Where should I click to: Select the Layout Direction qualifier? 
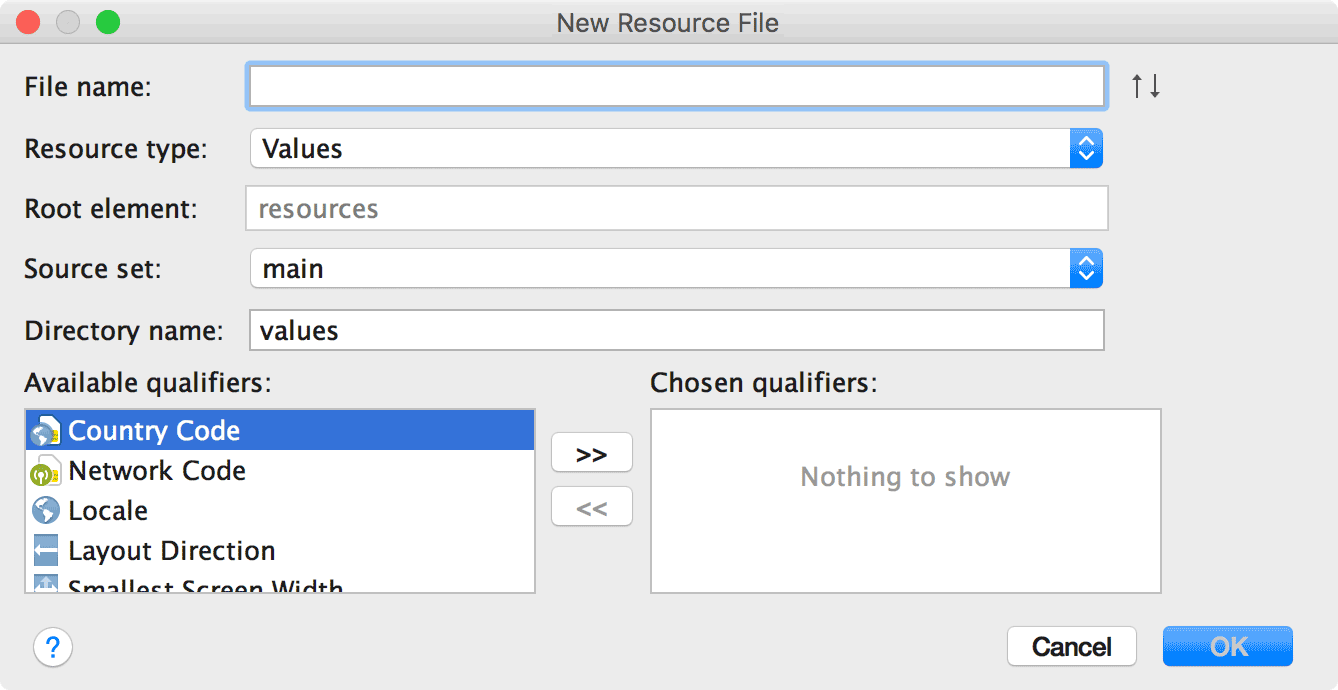tap(171, 551)
